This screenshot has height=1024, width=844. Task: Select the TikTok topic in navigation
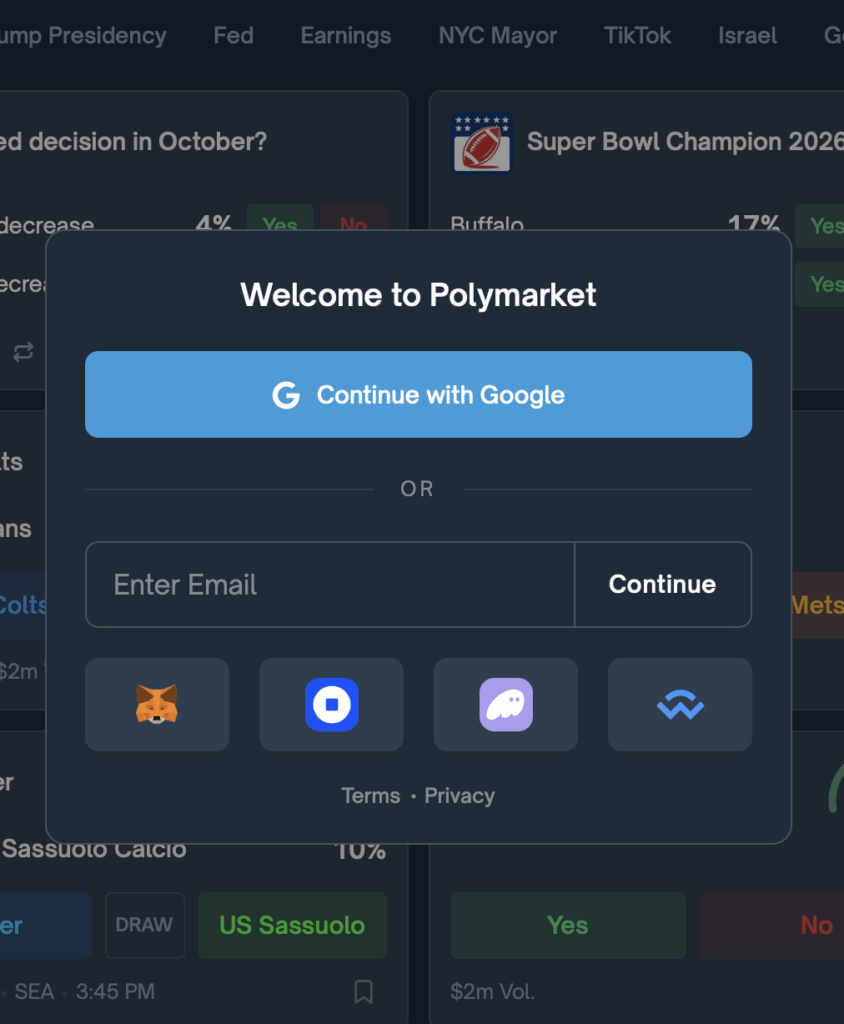[637, 35]
